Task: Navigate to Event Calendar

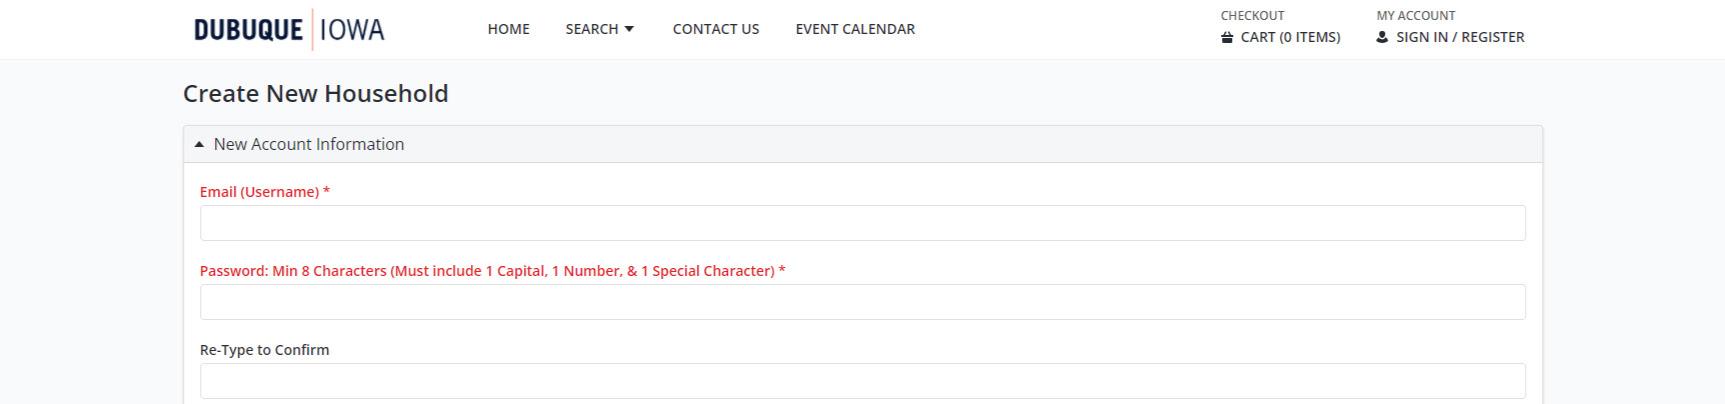Action: click(855, 29)
